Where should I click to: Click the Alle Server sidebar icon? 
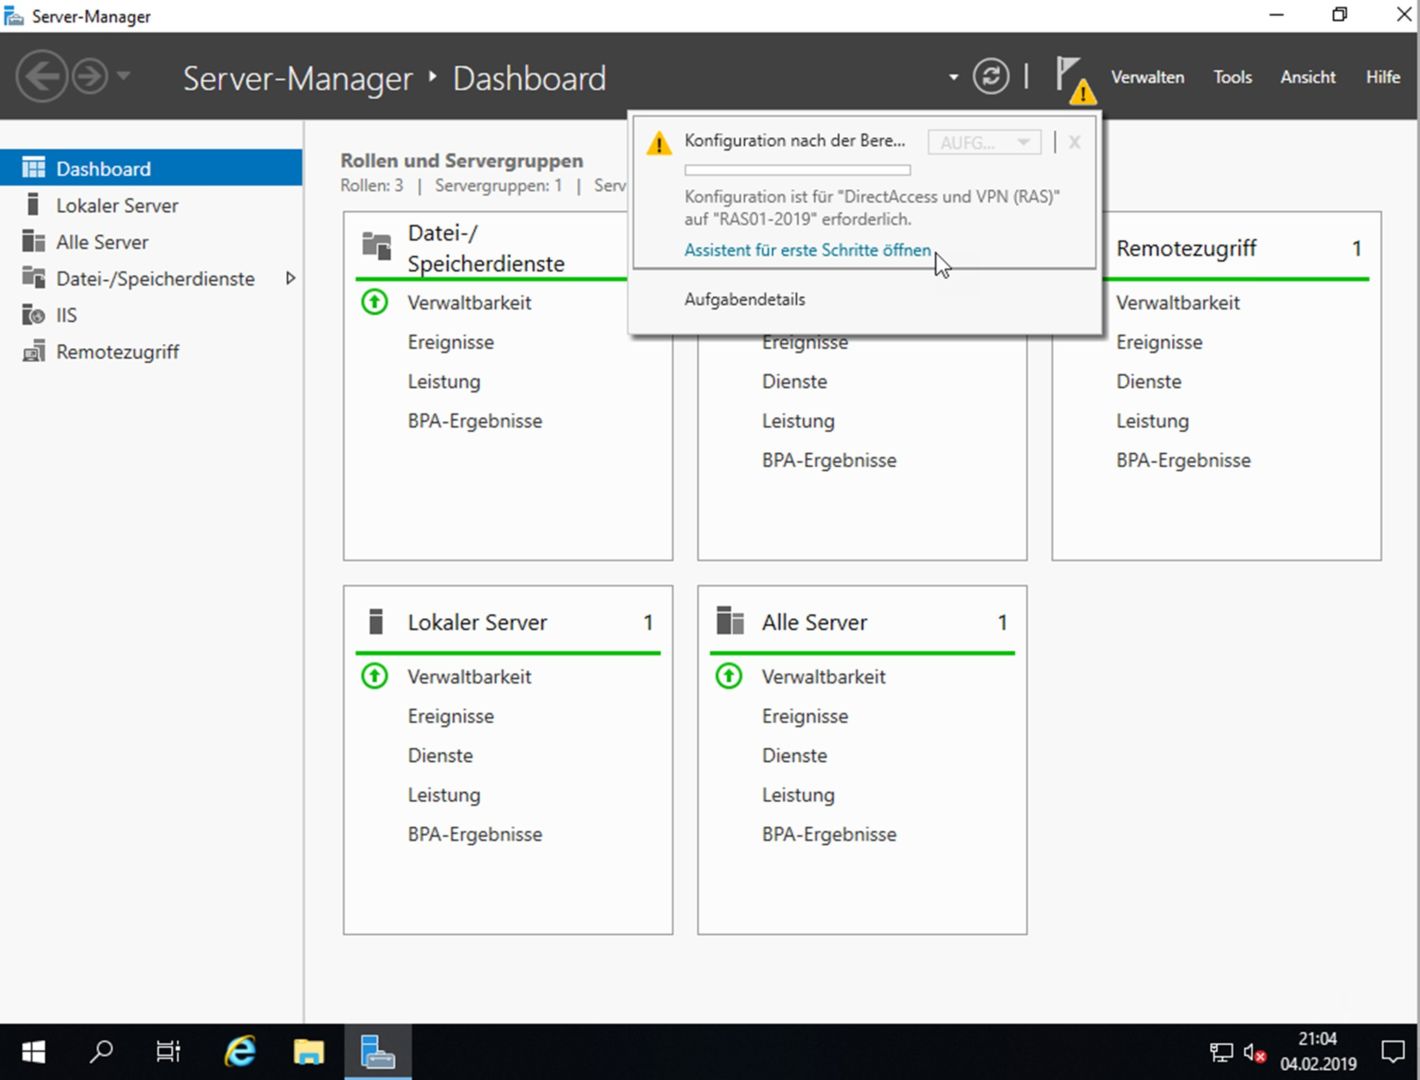34,241
